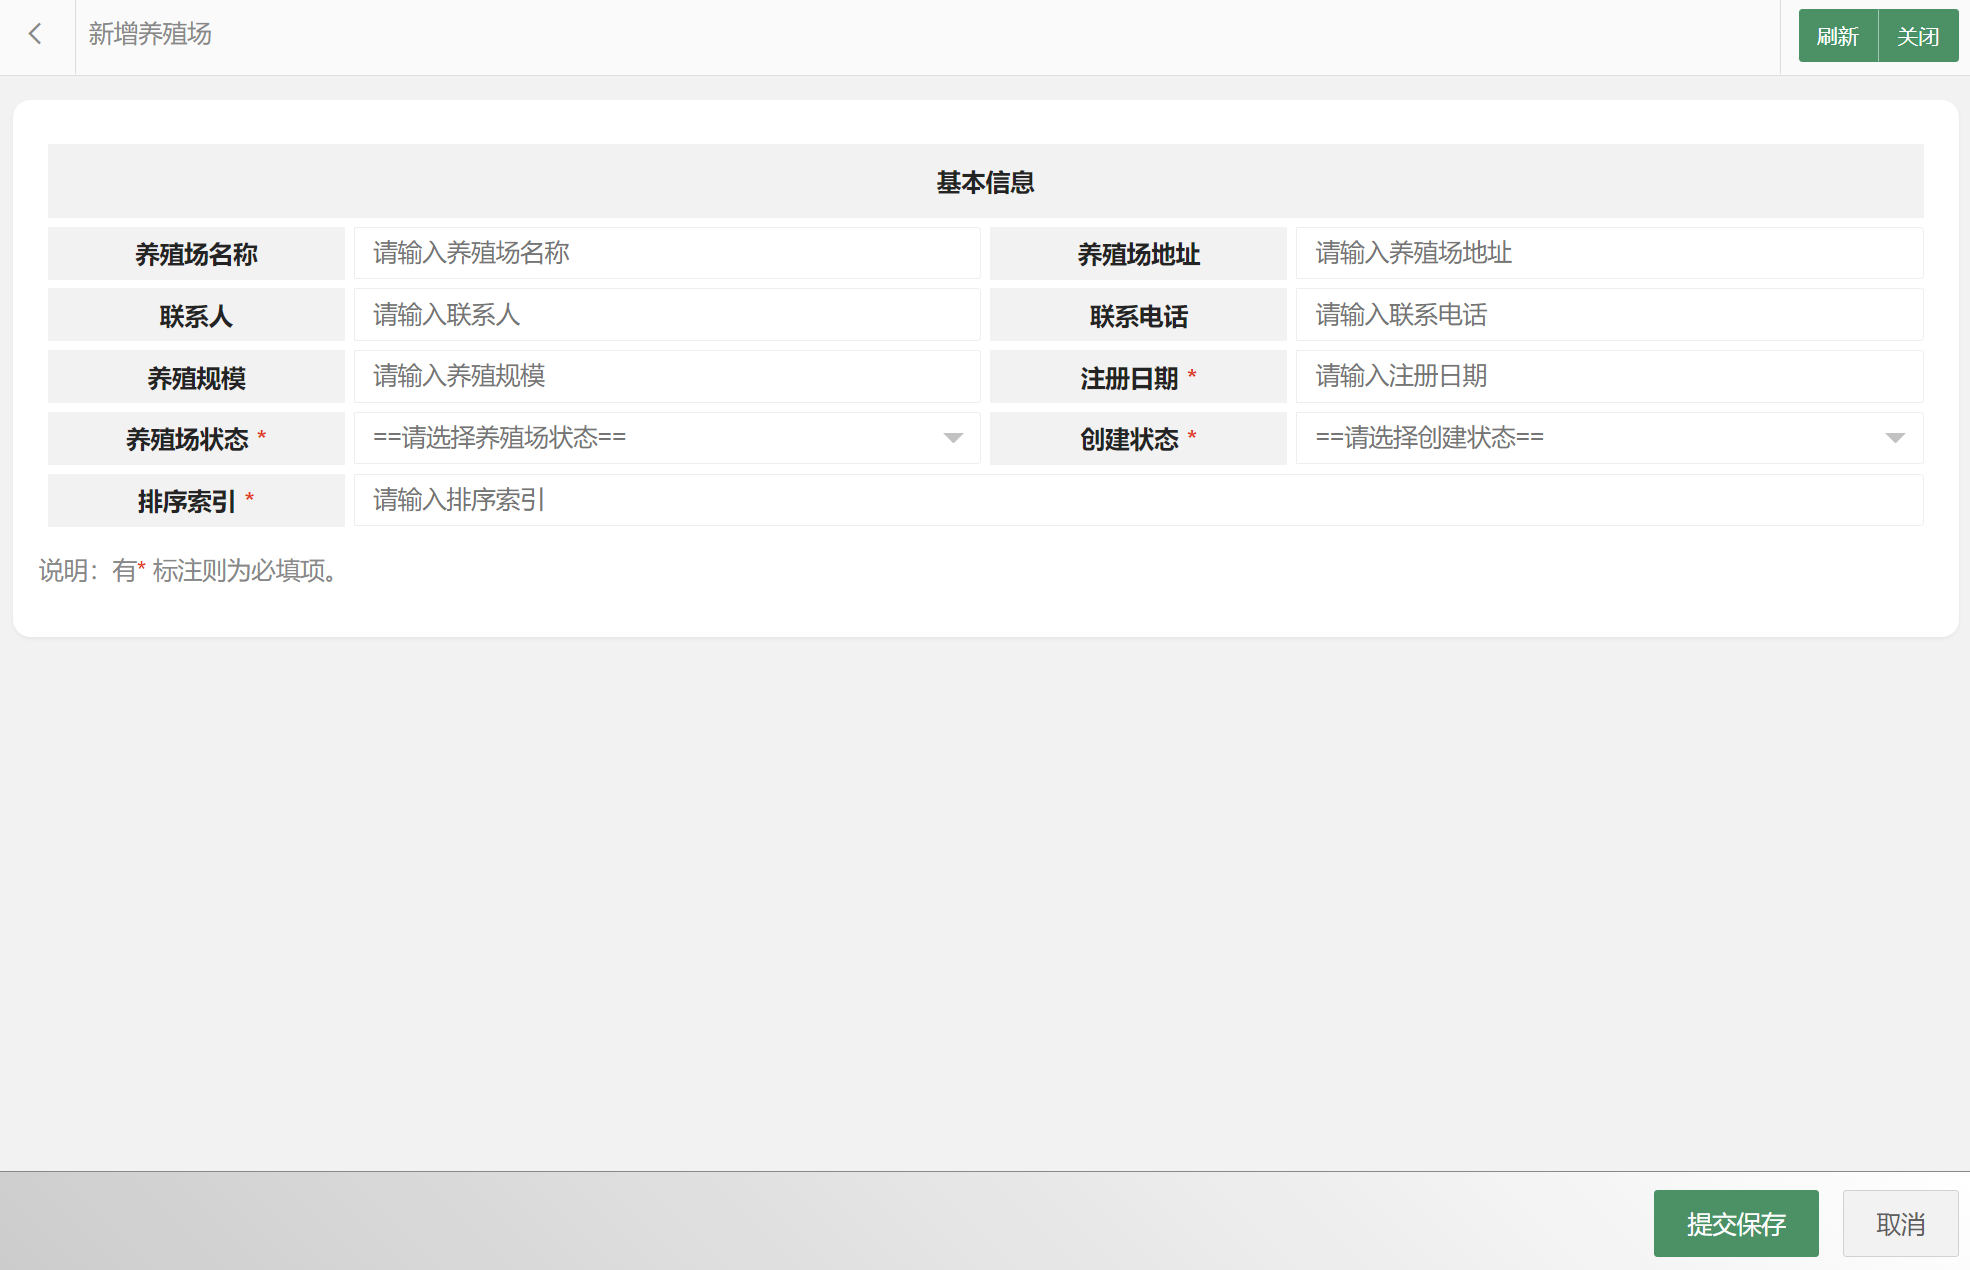1970x1270 pixels.
Task: Click 提交保存 to submit the form
Action: point(1736,1223)
